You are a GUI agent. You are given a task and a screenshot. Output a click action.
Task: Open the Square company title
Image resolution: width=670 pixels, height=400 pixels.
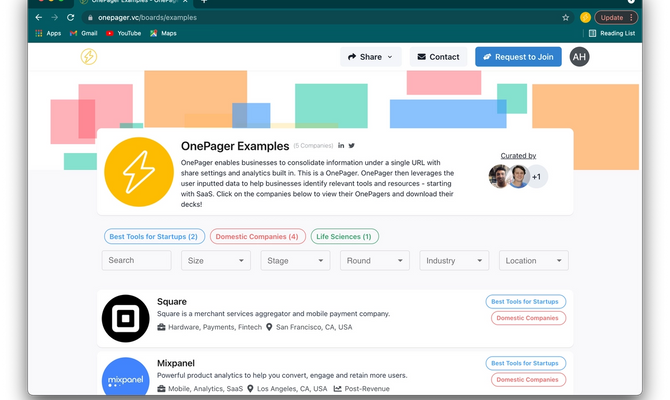point(172,302)
